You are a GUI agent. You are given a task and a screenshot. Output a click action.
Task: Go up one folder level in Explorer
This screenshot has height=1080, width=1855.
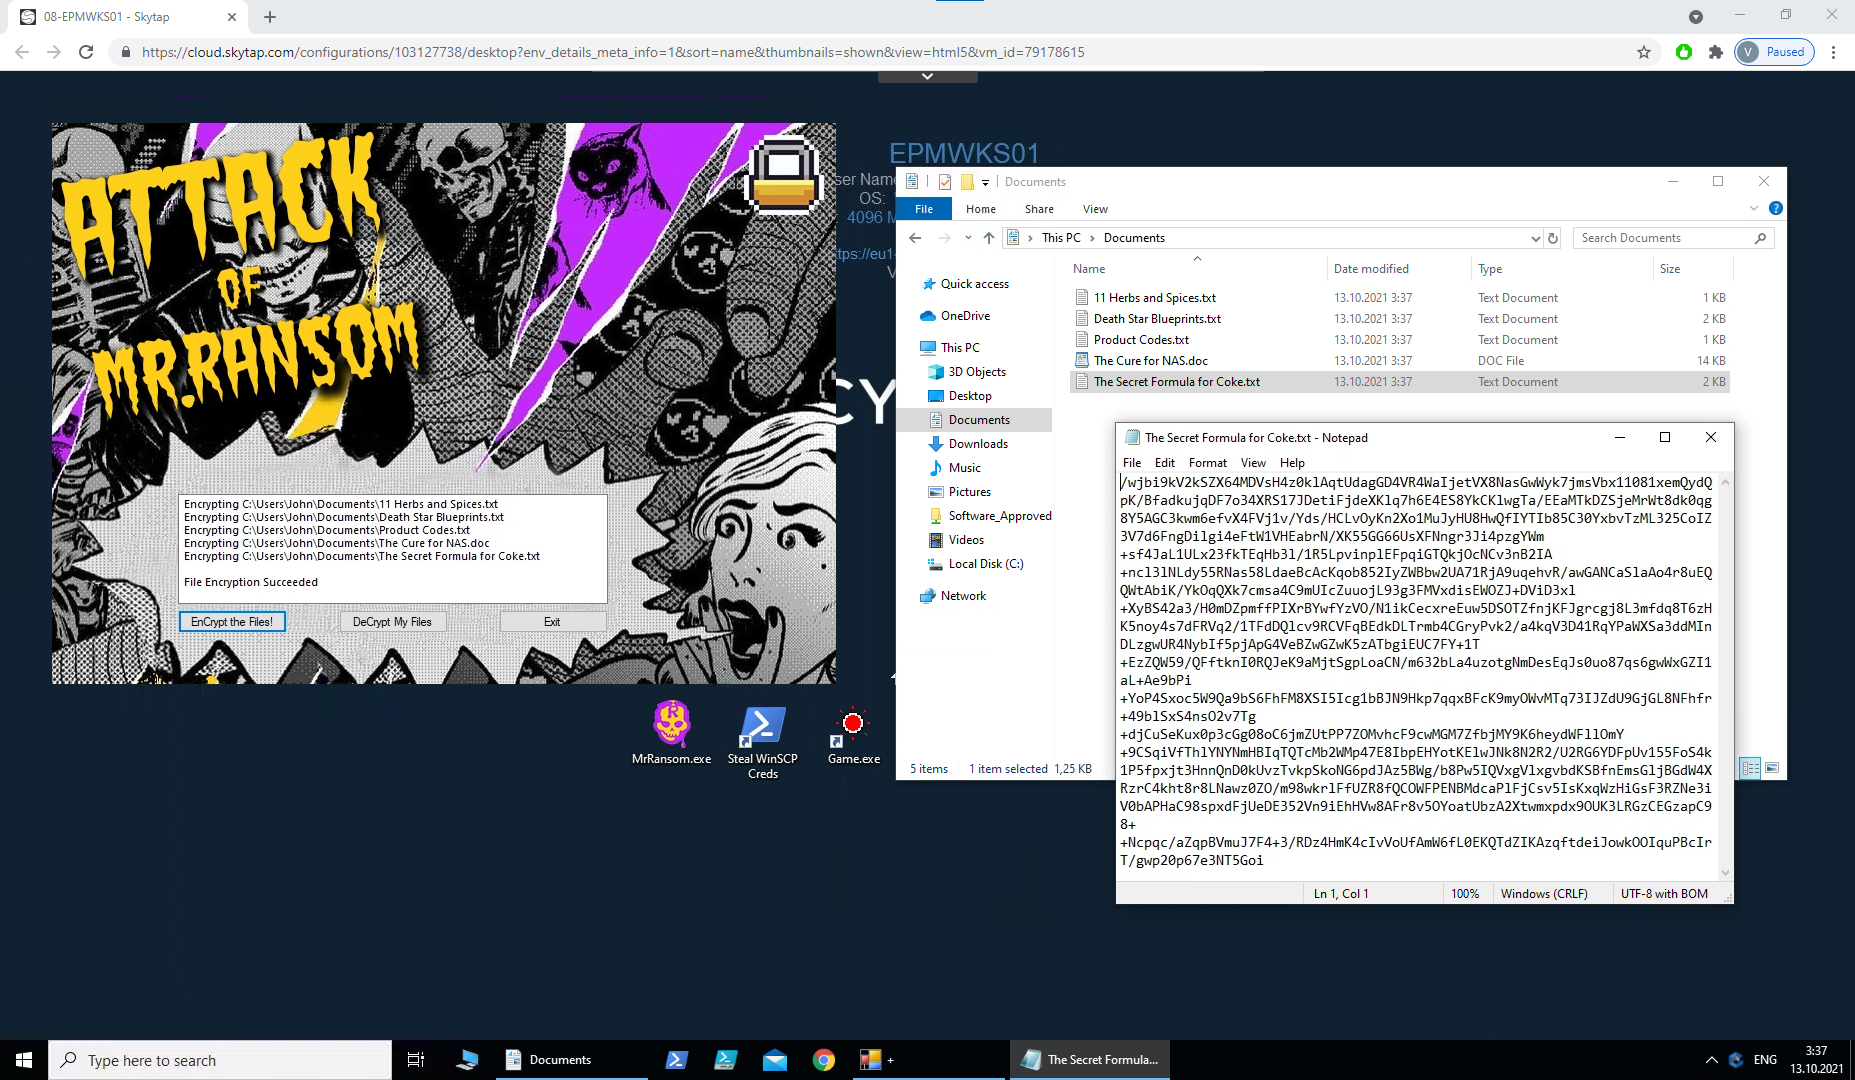(989, 238)
